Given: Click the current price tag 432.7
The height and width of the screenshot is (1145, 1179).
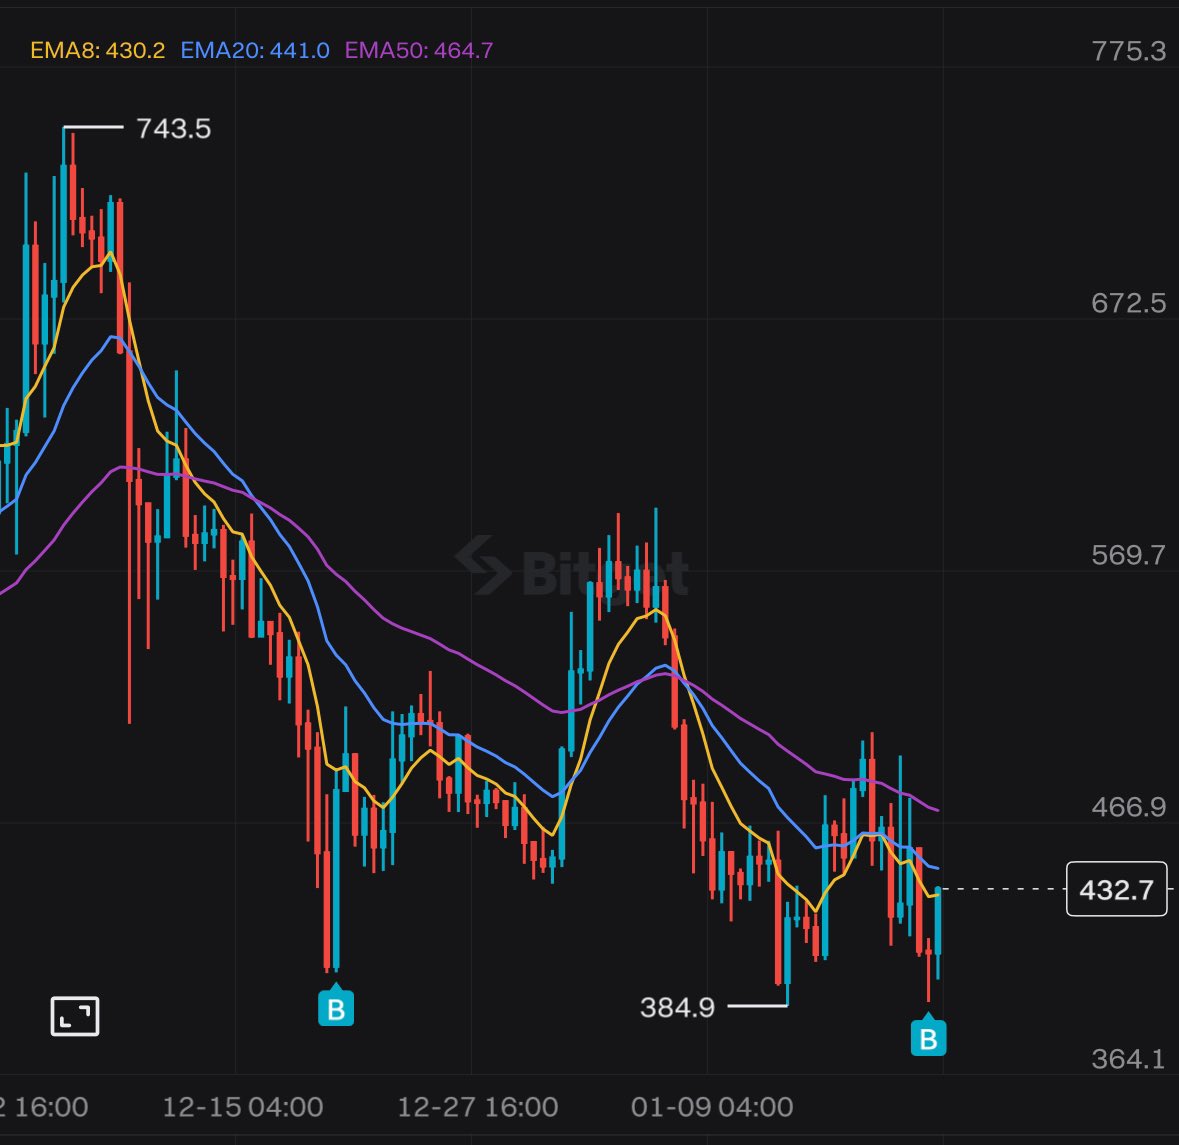Looking at the screenshot, I should pyautogui.click(x=1117, y=889).
